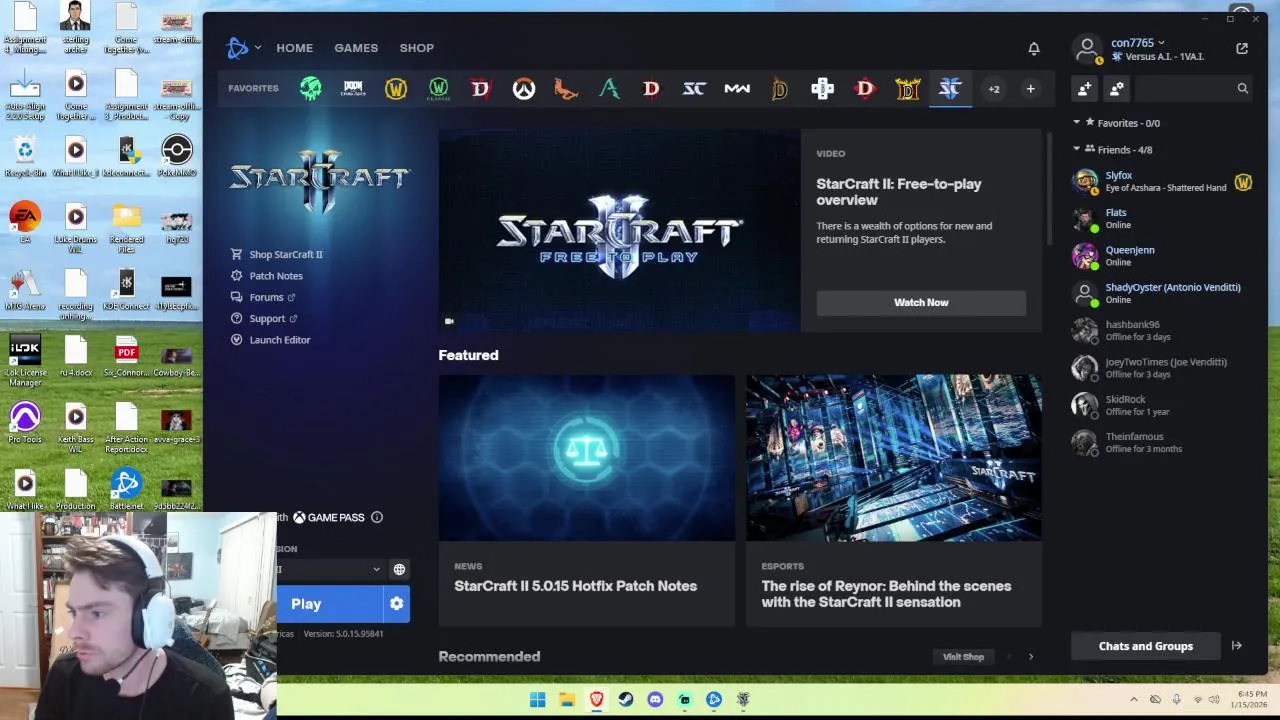Select friend Slyfox in friends list

pos(1163,182)
